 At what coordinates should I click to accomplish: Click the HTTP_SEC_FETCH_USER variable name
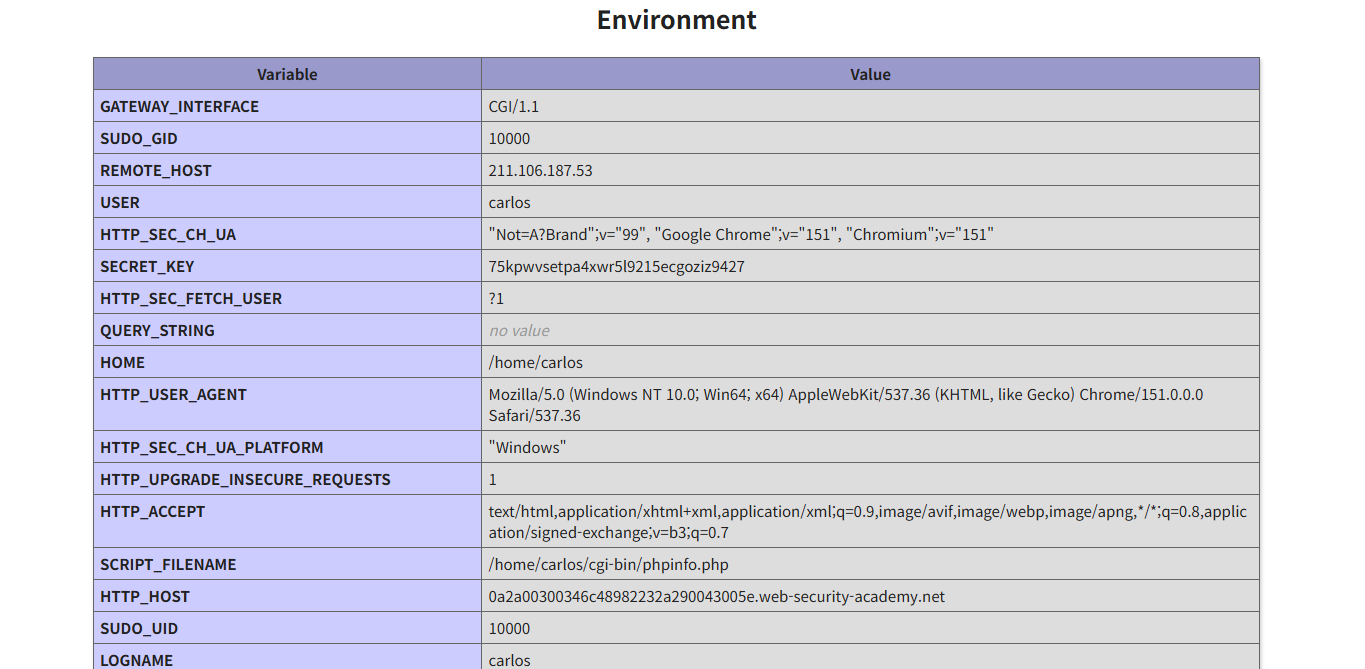191,298
